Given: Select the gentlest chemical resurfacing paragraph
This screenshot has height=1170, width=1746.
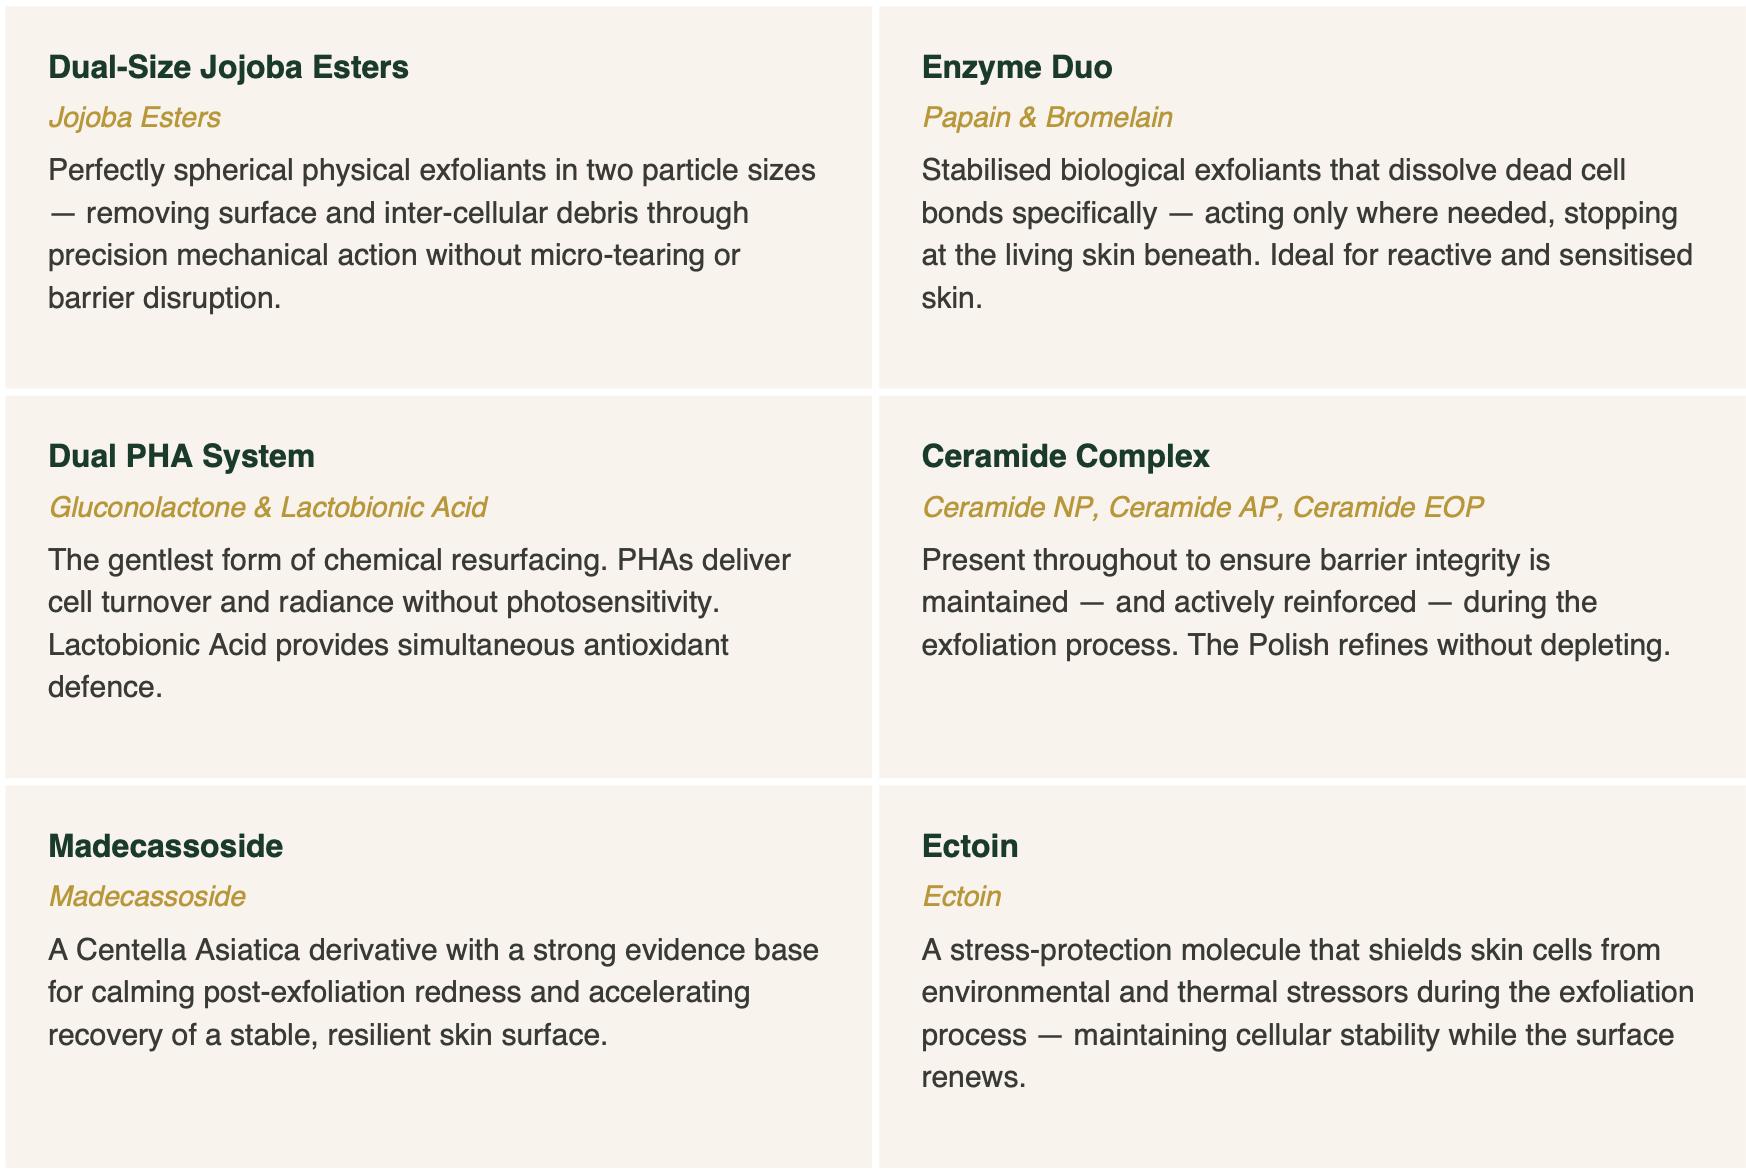Looking at the screenshot, I should click(x=419, y=623).
